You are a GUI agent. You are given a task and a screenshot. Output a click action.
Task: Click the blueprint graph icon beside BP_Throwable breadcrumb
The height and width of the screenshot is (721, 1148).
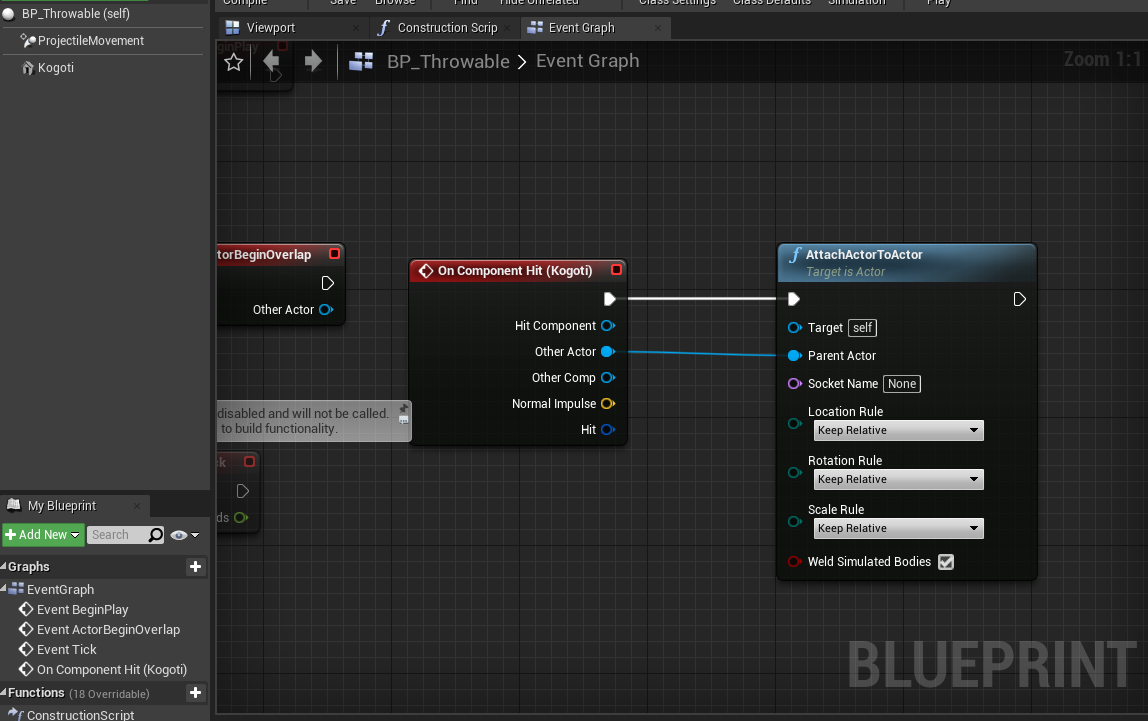tap(361, 61)
